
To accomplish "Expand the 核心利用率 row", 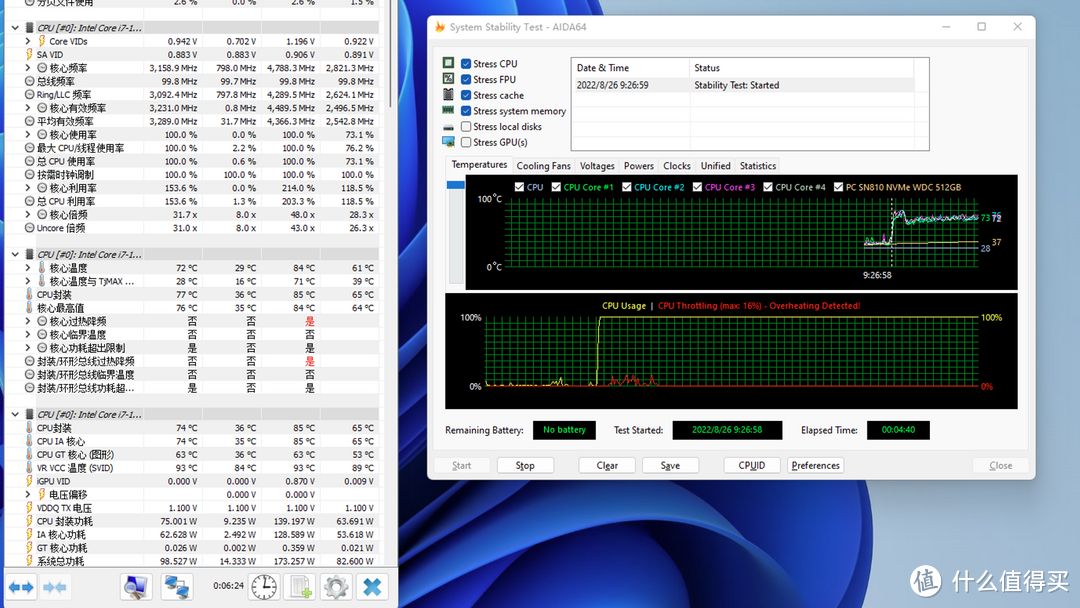I will pos(28,188).
